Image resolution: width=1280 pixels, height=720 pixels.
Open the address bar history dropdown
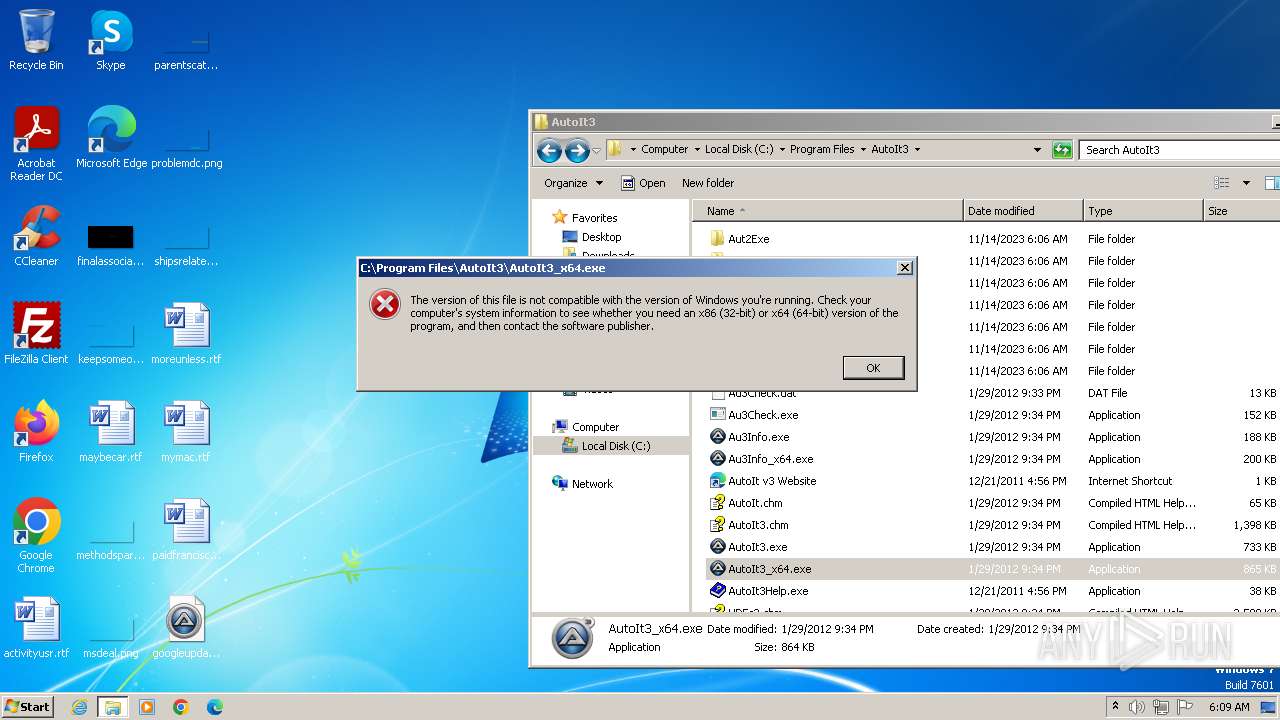tap(1037, 150)
